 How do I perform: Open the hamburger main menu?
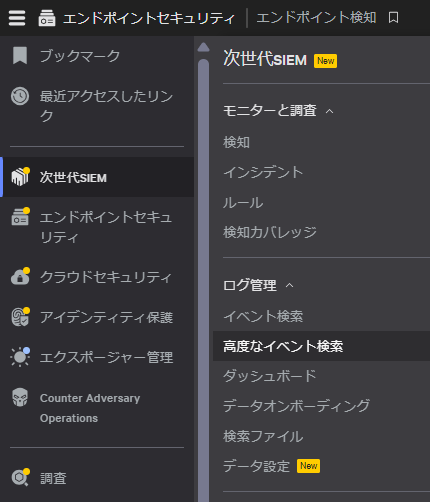pyautogui.click(x=17, y=18)
